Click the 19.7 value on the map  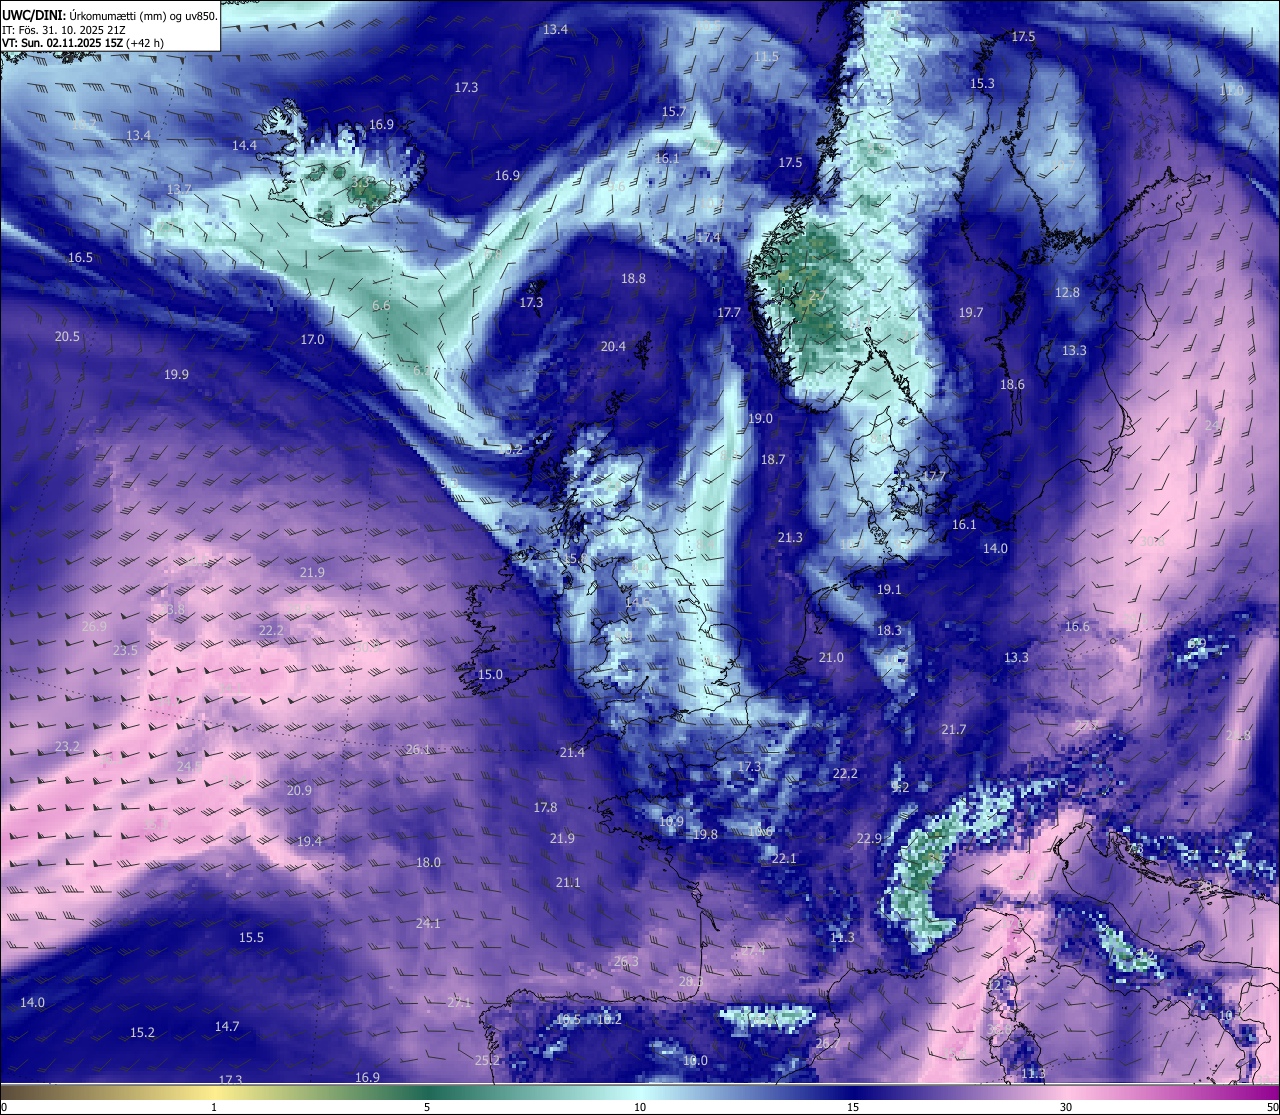(x=971, y=313)
